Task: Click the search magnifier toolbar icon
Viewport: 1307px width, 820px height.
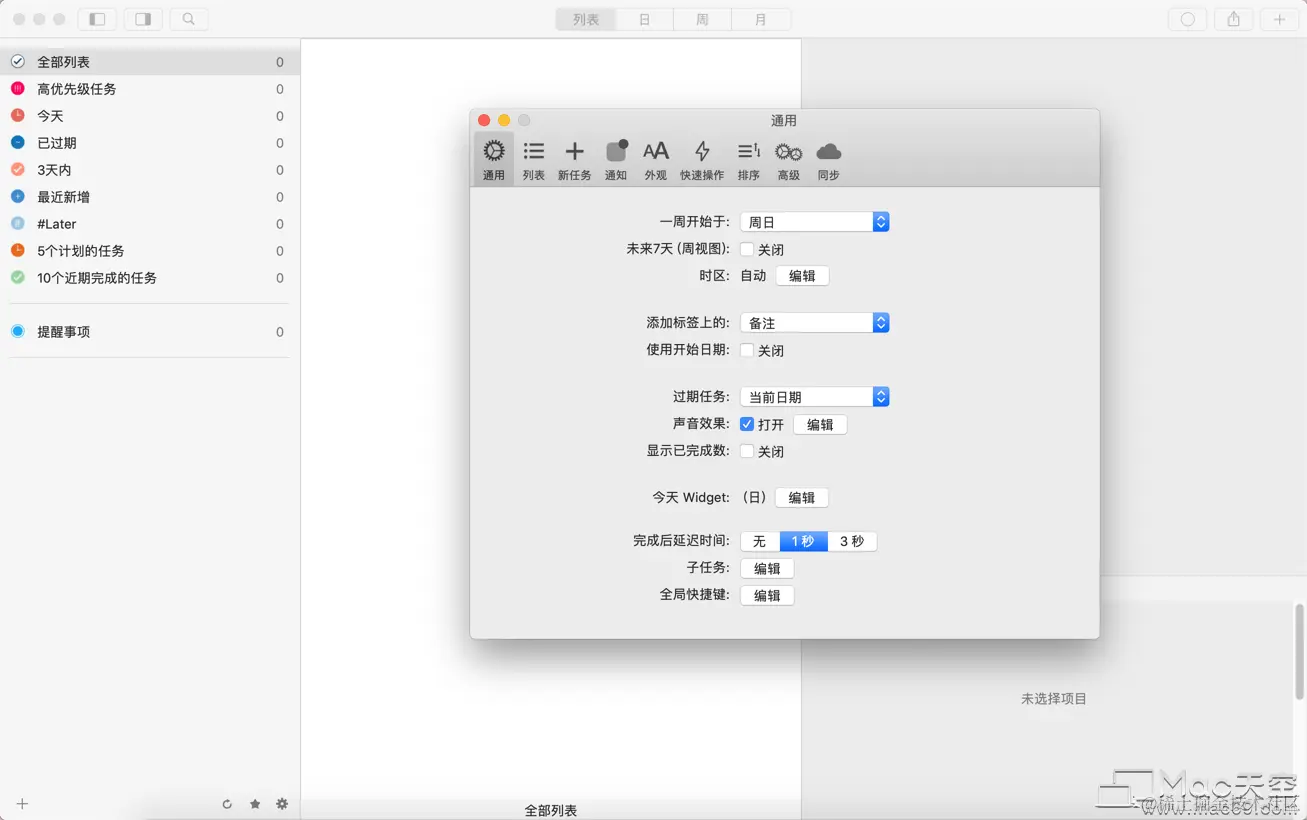Action: tap(189, 19)
